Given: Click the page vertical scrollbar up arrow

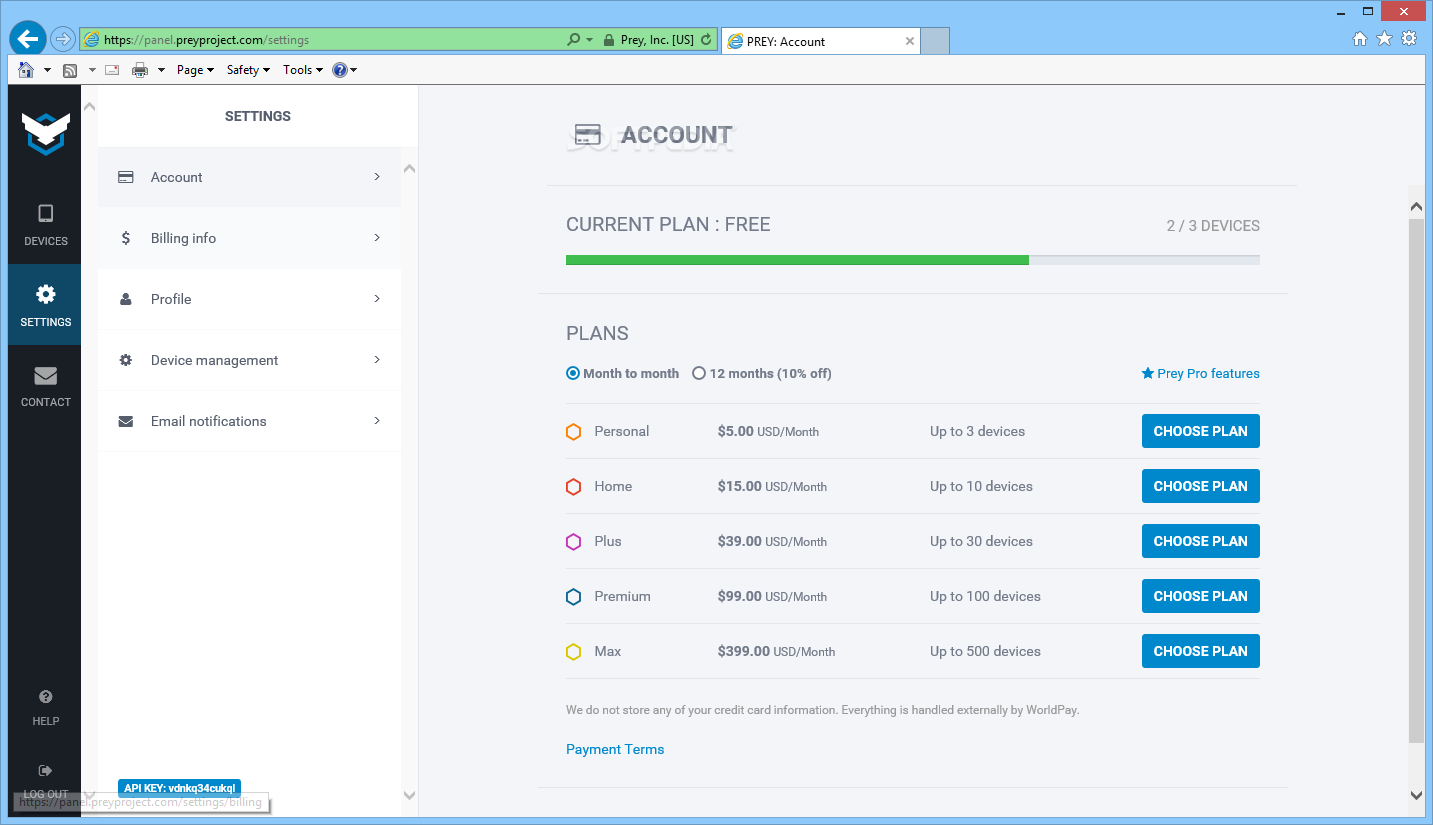Looking at the screenshot, I should click(1416, 206).
